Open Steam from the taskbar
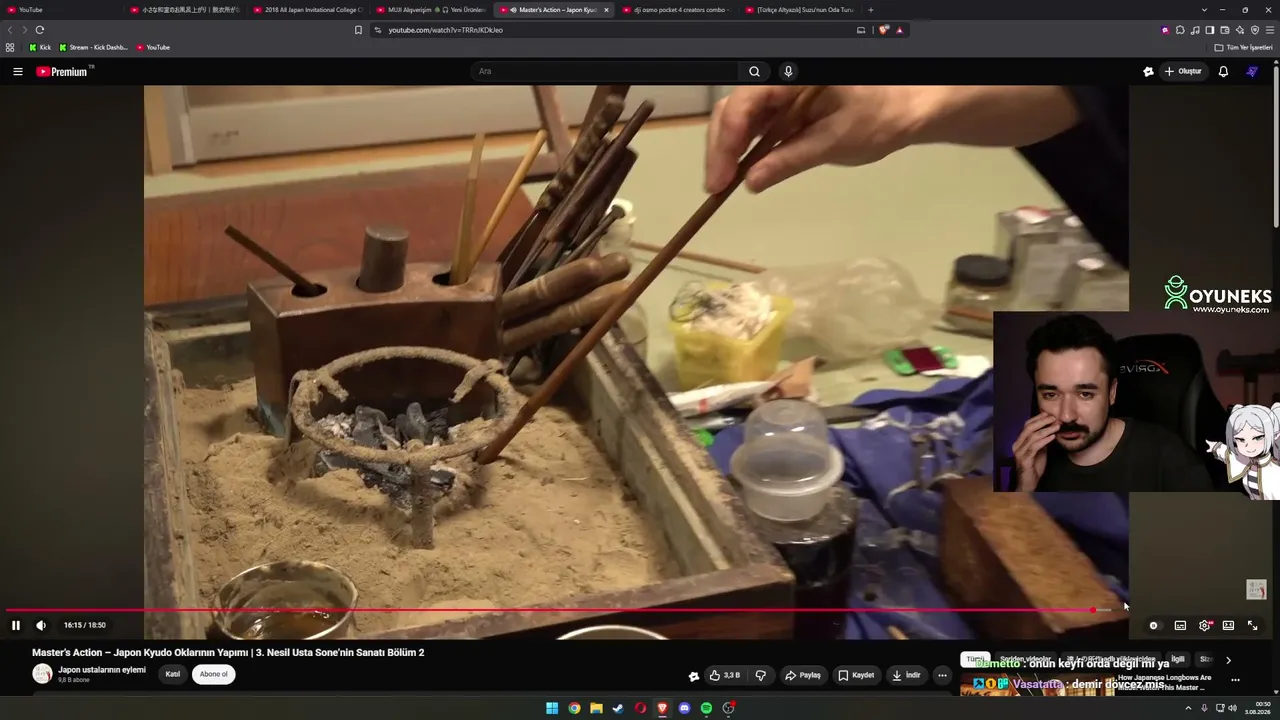 [618, 708]
